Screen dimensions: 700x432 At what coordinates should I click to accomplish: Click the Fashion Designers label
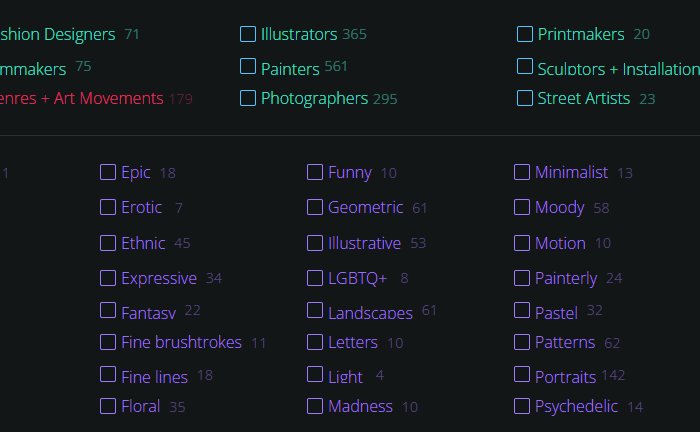pyautogui.click(x=58, y=34)
